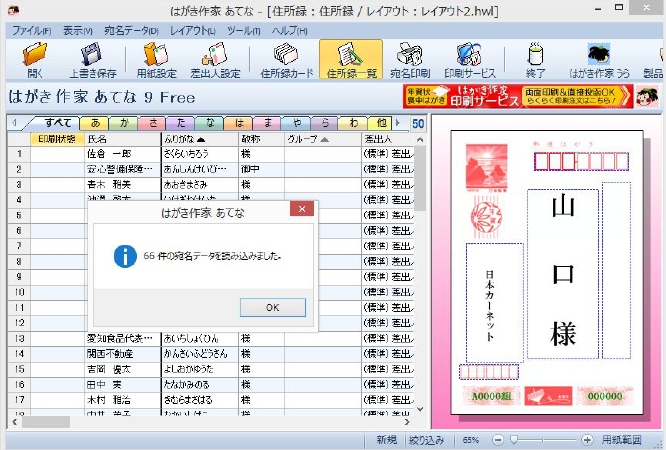
Task: Open the レイアウト menu
Action: coord(192,31)
